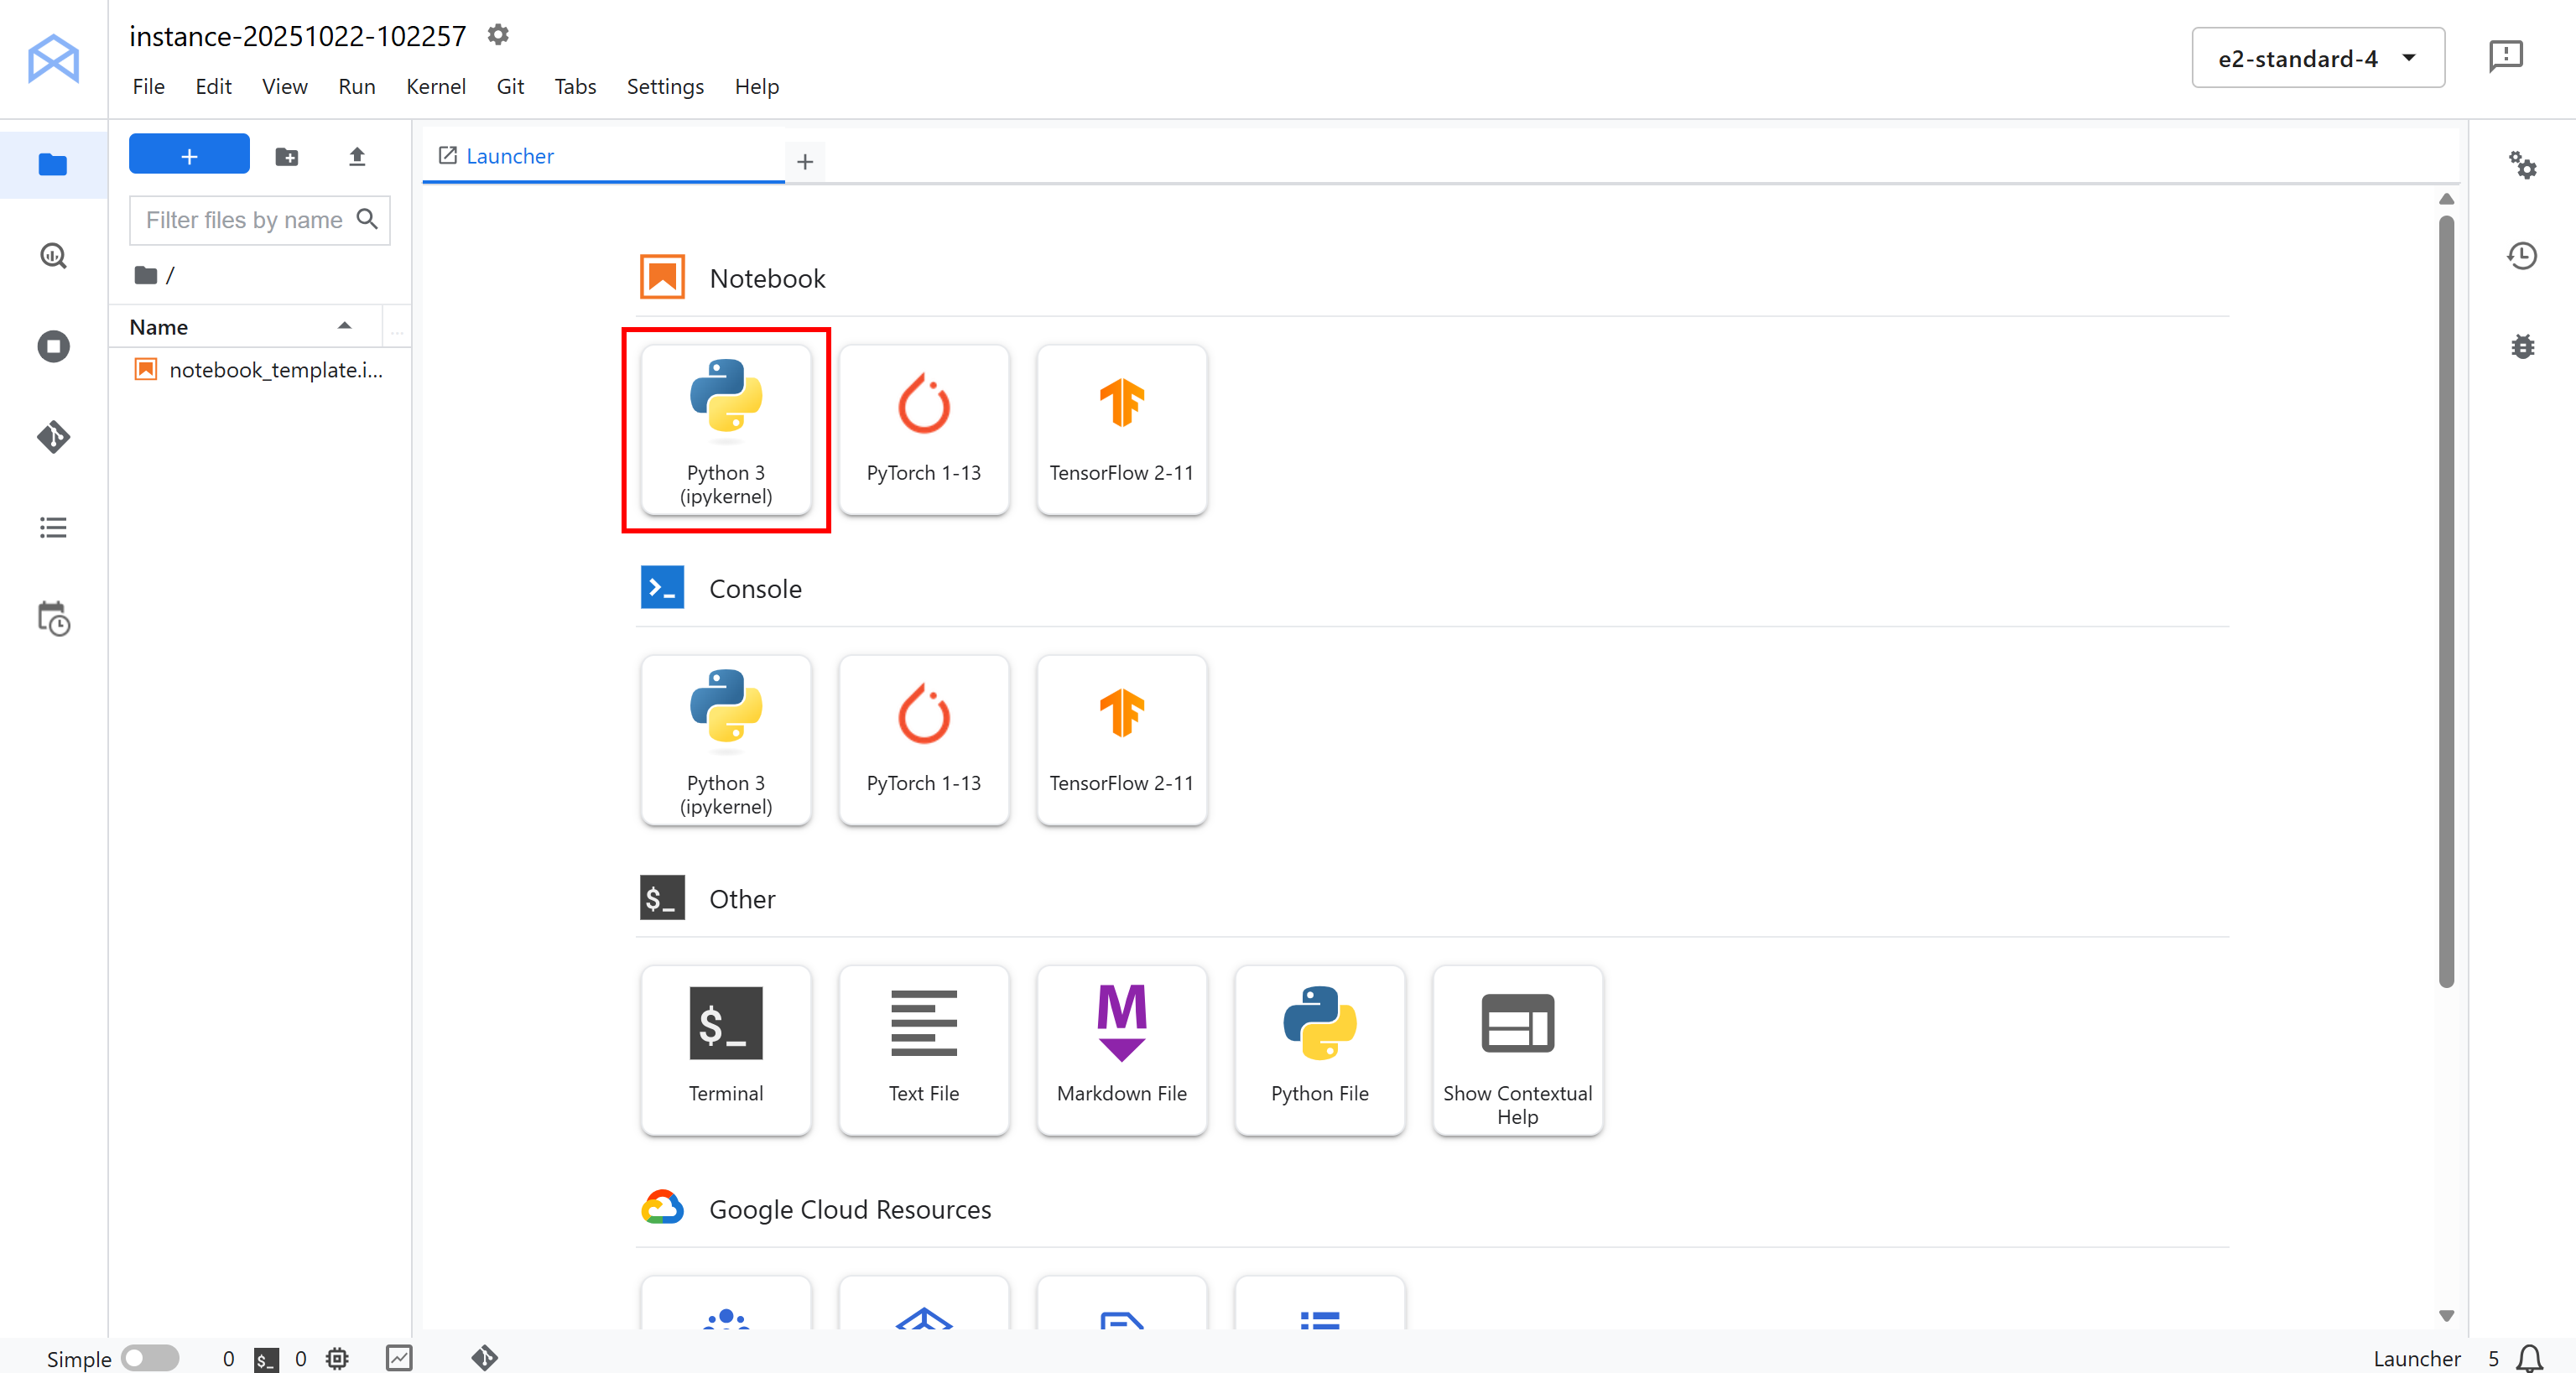
Task: Open the Git sidebar panel
Action: (53, 437)
